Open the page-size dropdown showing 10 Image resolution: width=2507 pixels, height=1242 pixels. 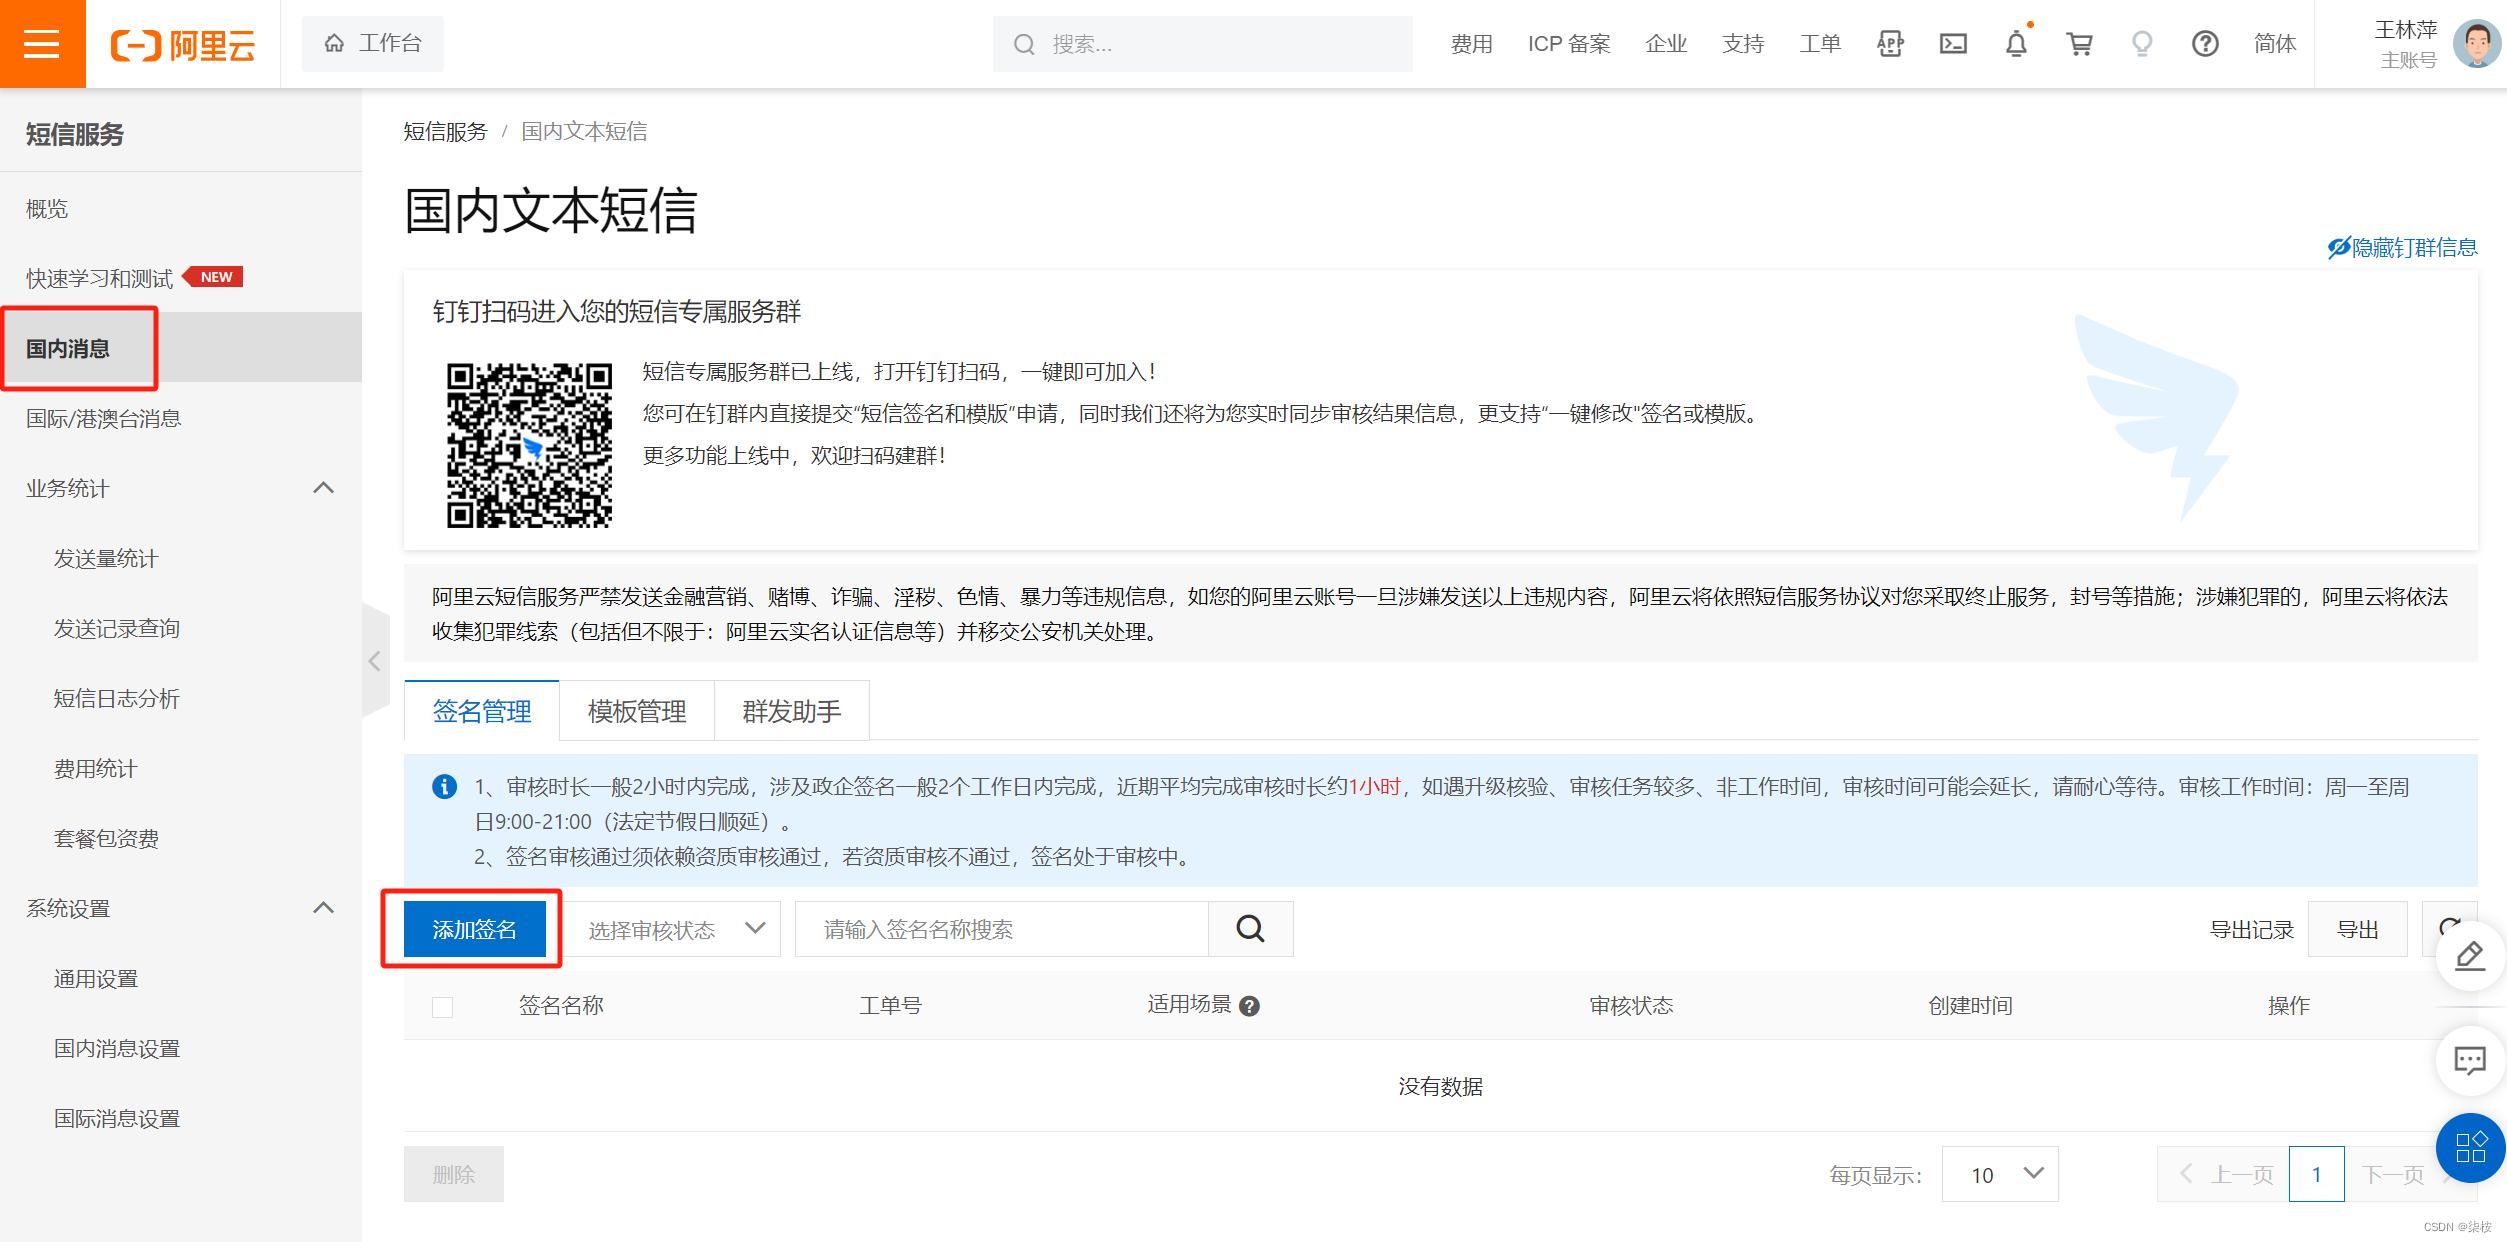[x=2000, y=1174]
